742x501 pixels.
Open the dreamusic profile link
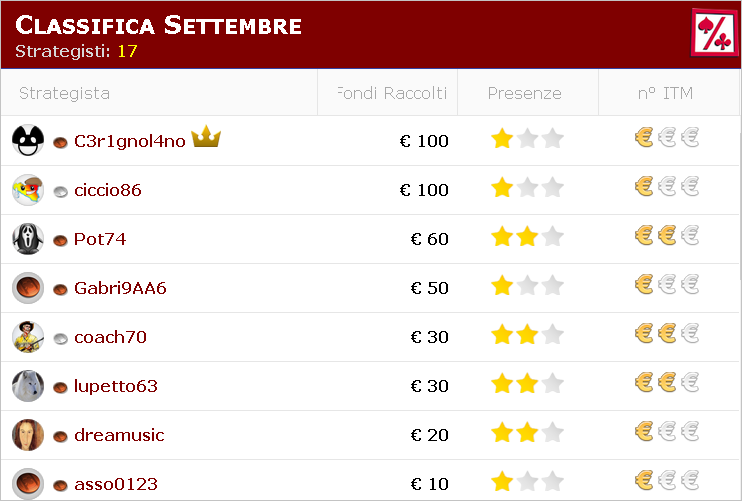coord(119,435)
